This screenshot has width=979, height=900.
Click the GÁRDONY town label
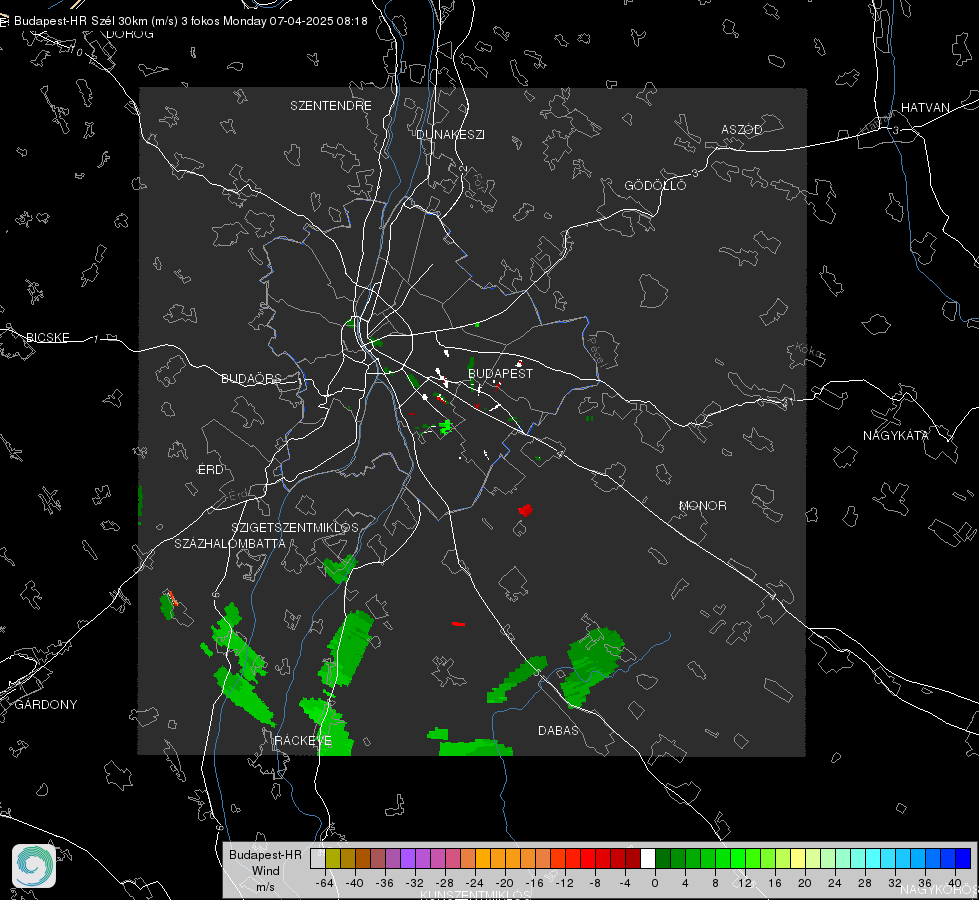(x=46, y=705)
